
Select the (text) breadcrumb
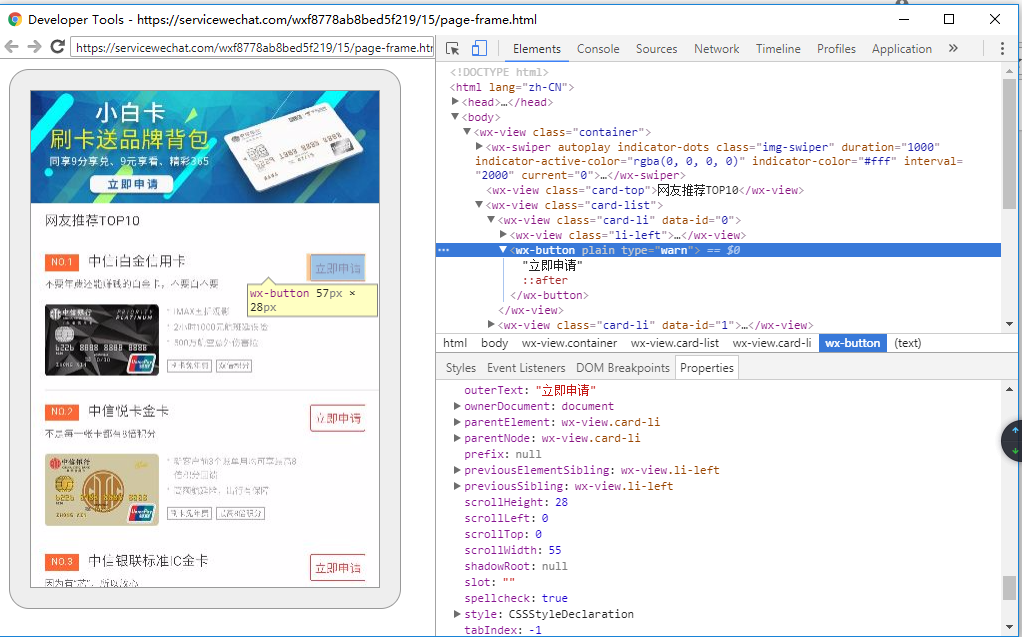coord(907,343)
